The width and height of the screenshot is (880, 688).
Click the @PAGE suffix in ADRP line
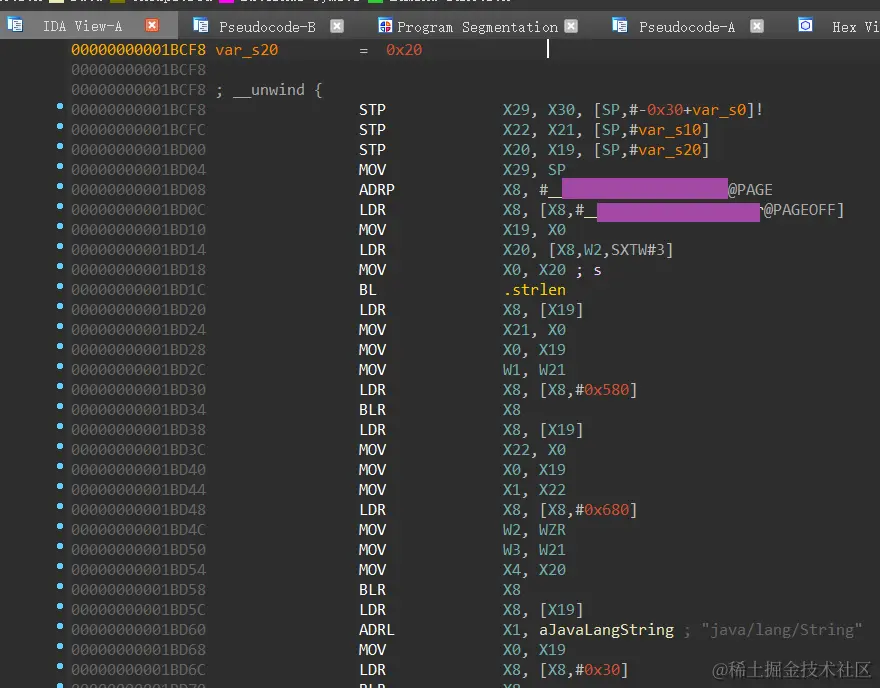point(750,190)
